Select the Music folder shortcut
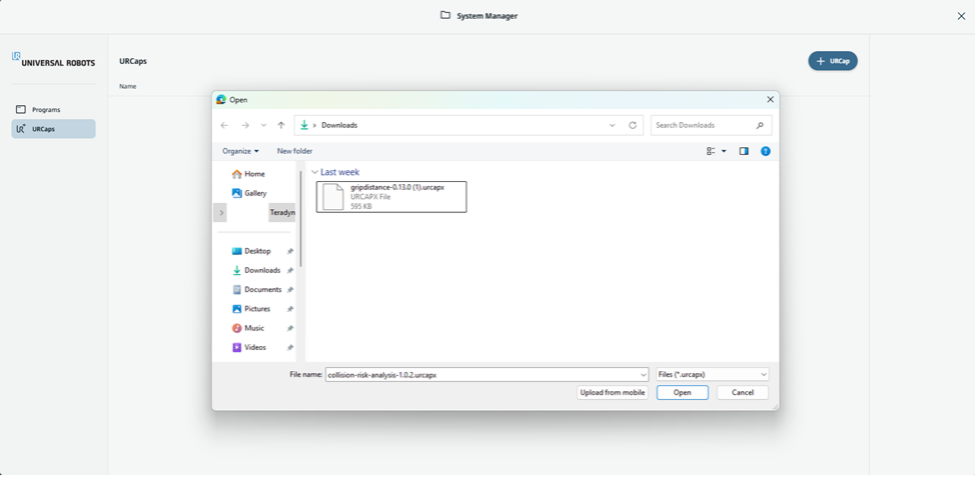This screenshot has height=479, width=977. tap(254, 328)
